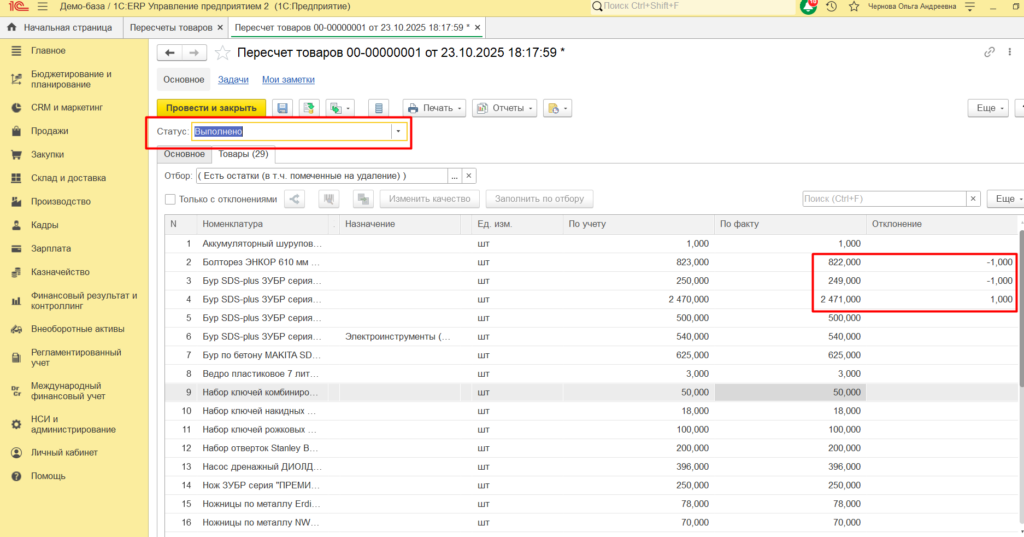Click the global search field Поиск Ctrl+Shift+F
Image resolution: width=1024 pixels, height=537 pixels.
tap(695, 7)
